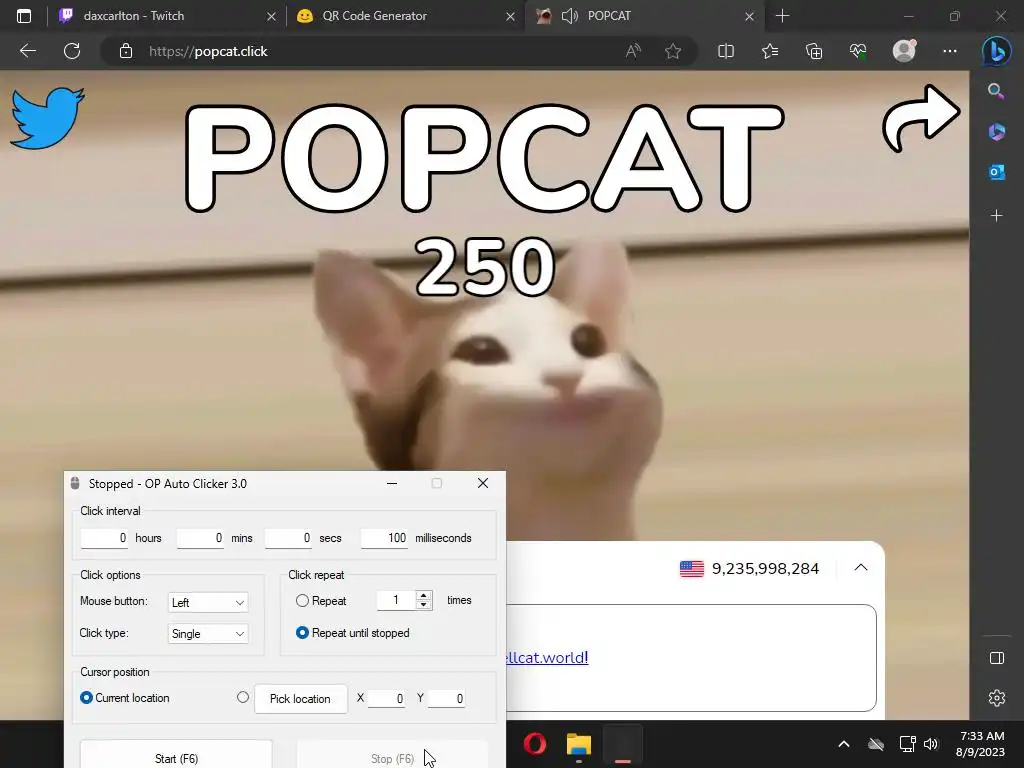The width and height of the screenshot is (1024, 768).
Task: Open the OneDrive cloud tray icon
Action: coord(876,744)
